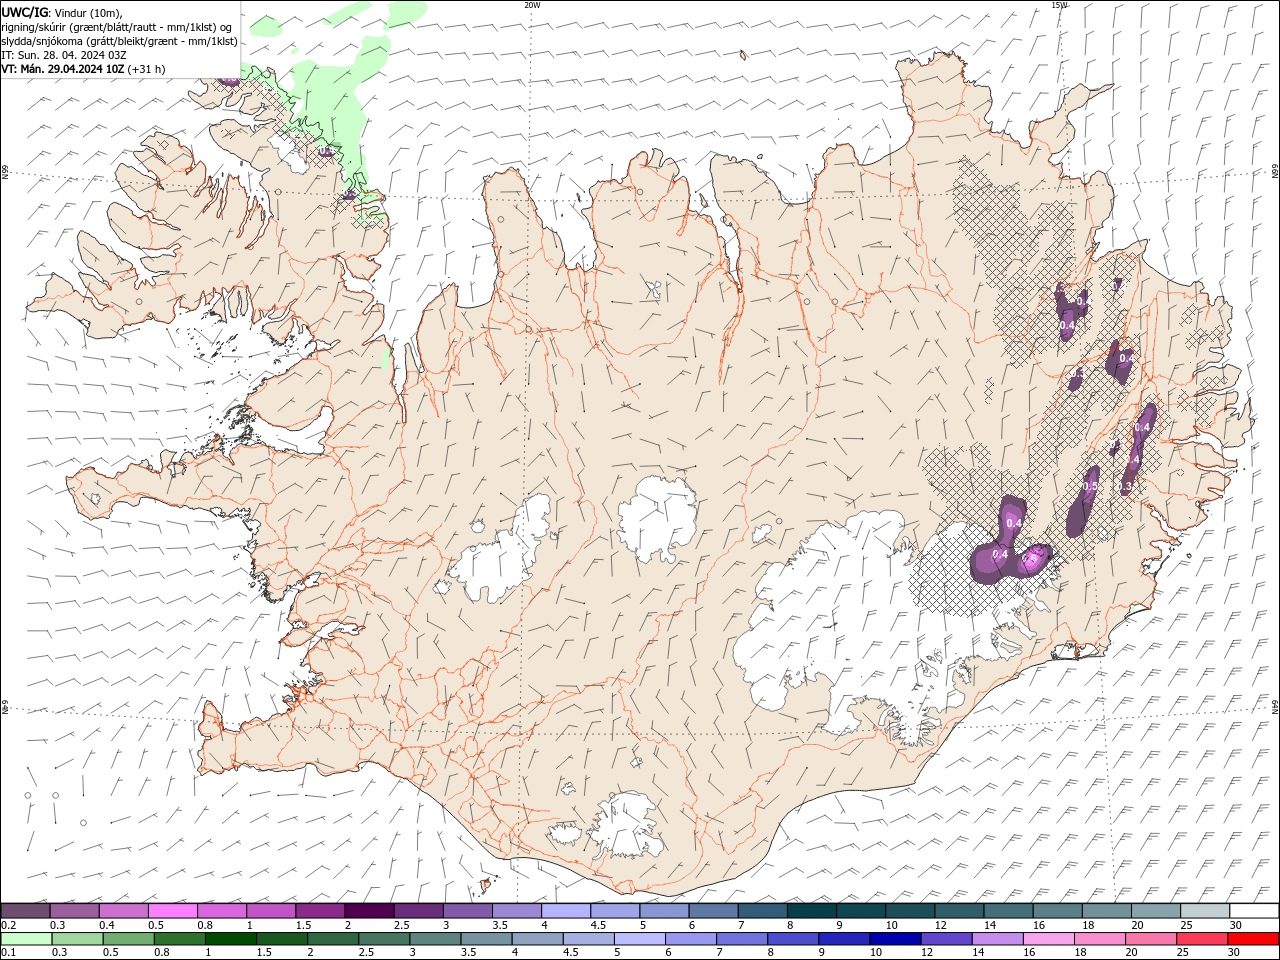The width and height of the screenshot is (1280, 960).
Task: Click the 0.2–0.3 dusky purple snow legend swatch
Action: pyautogui.click(x=25, y=911)
